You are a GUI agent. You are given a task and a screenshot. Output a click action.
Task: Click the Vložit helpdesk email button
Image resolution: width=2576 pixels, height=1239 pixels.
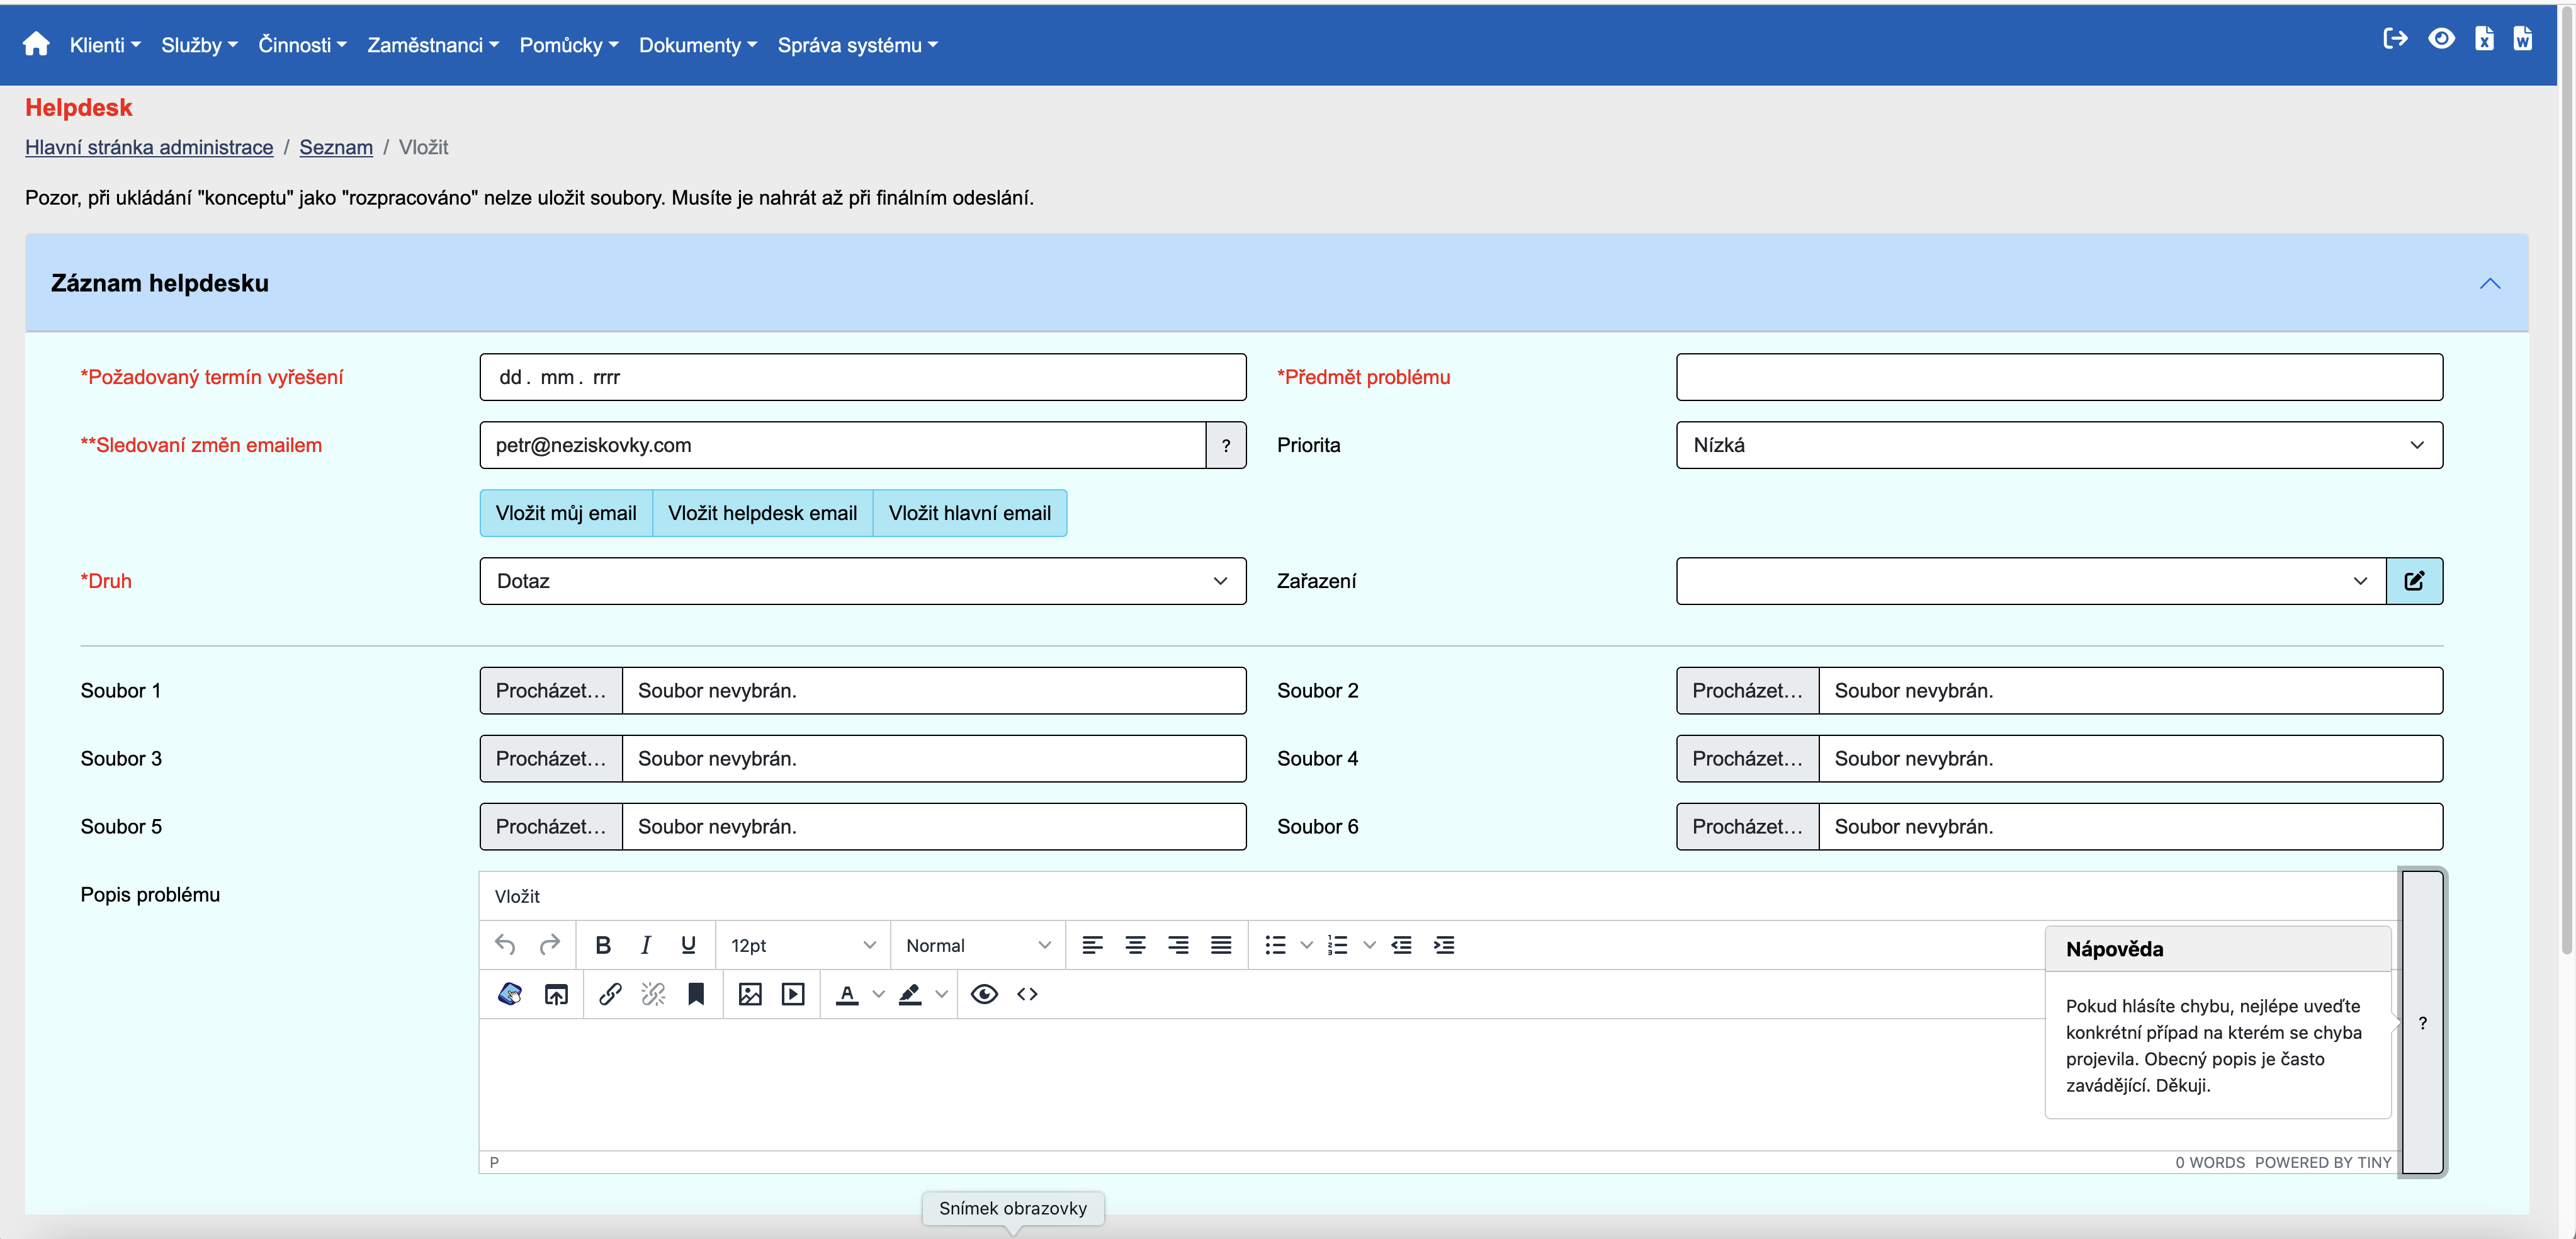(762, 513)
